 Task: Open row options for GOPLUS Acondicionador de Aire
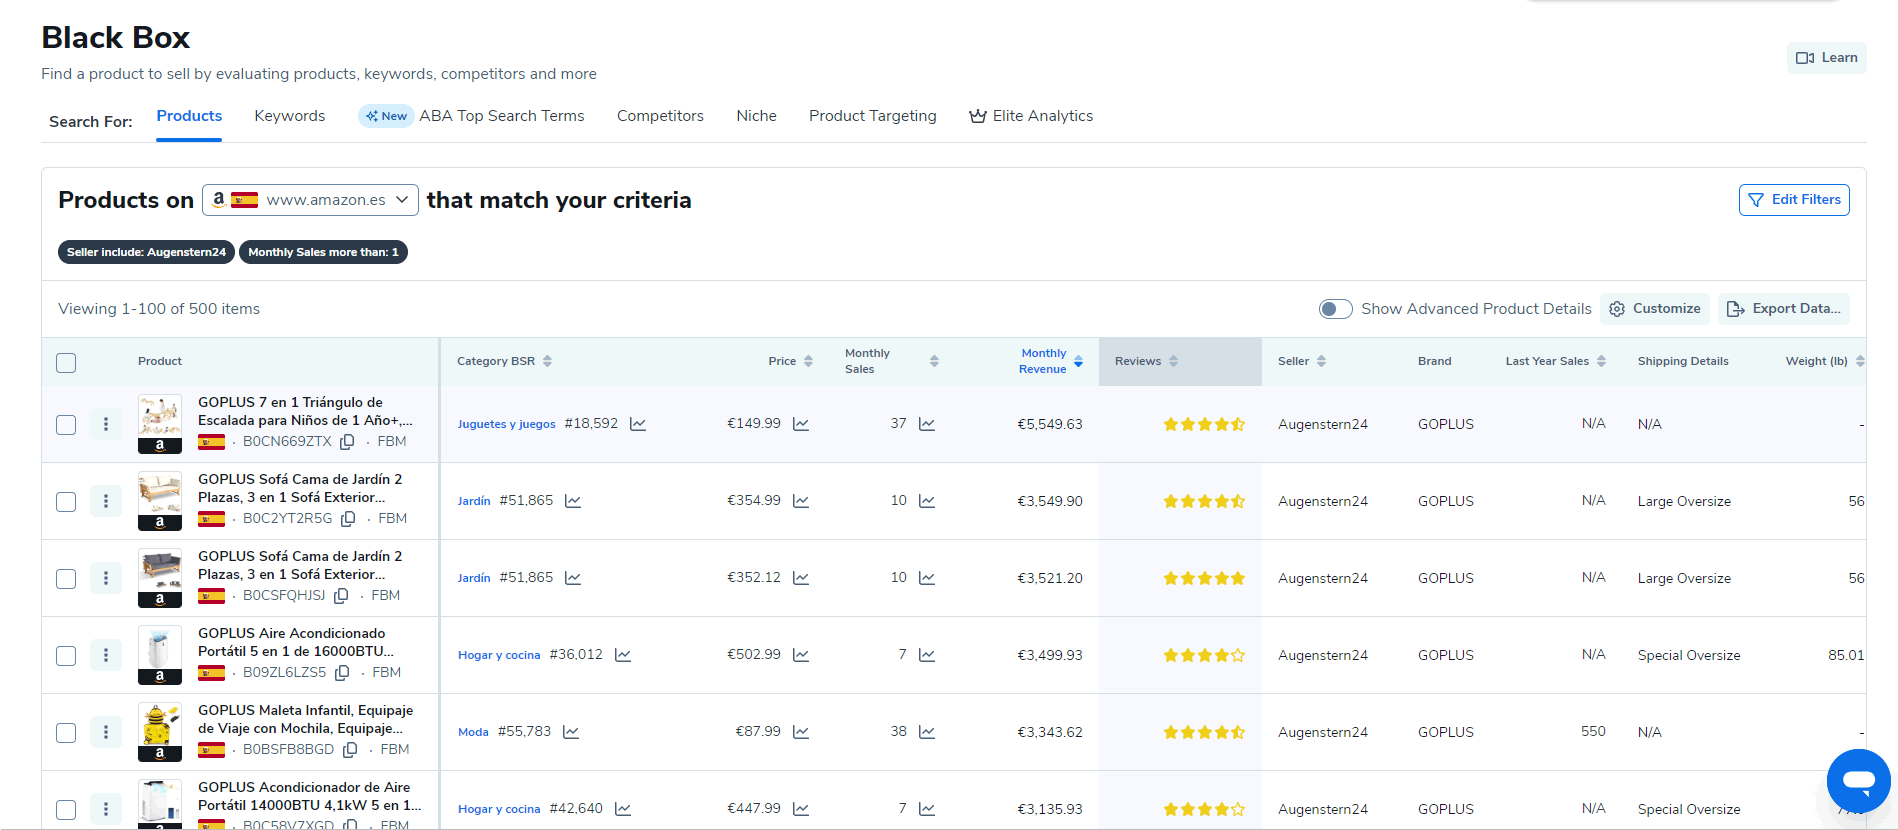coord(106,809)
